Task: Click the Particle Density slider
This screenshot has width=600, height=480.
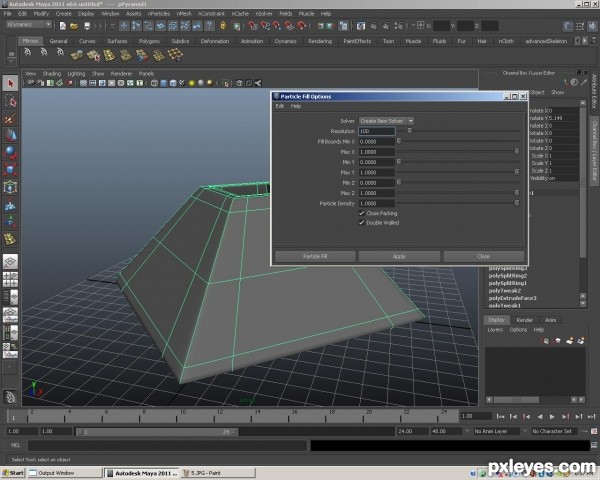Action: tap(517, 203)
